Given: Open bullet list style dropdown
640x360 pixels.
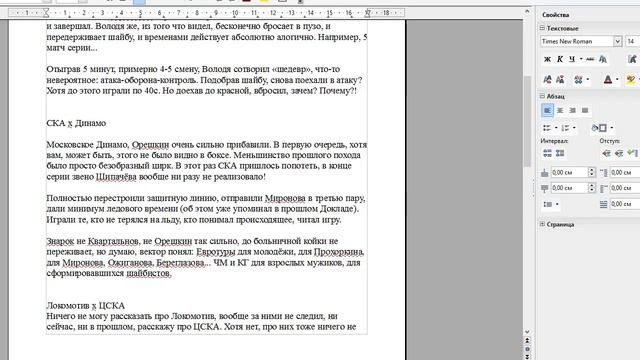Looking at the screenshot, I should click(556, 128).
